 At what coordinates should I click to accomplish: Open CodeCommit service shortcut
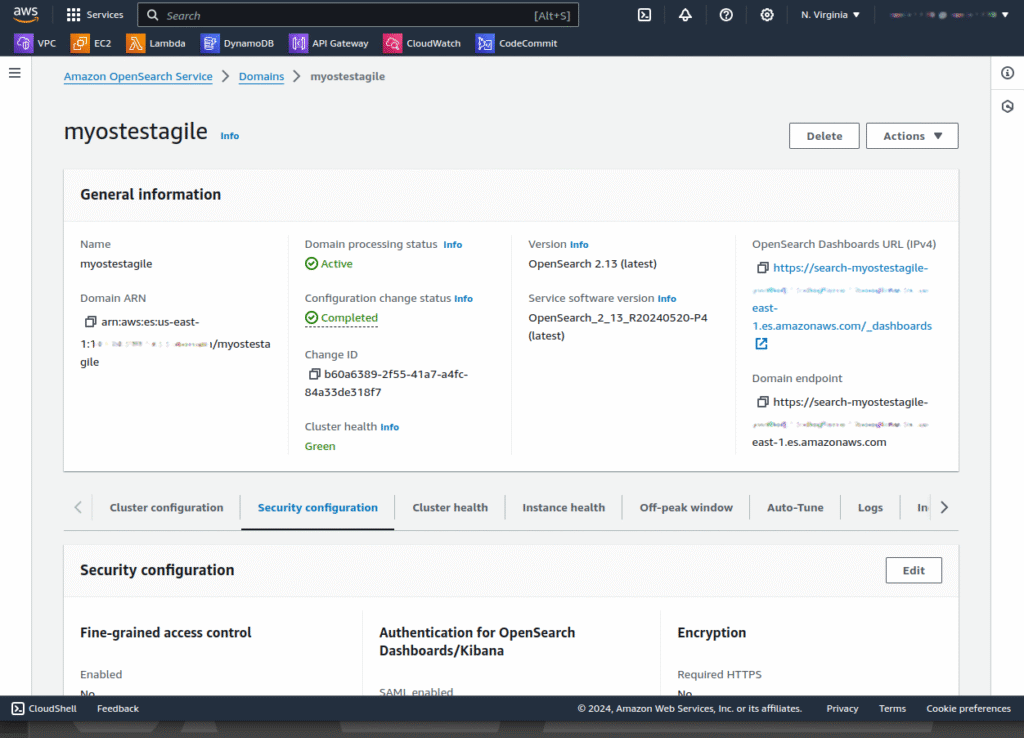pos(517,43)
